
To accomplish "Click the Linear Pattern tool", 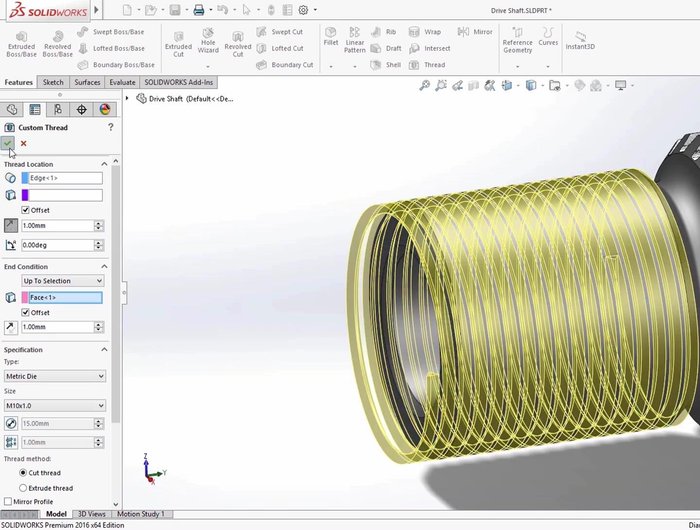I will [x=355, y=44].
